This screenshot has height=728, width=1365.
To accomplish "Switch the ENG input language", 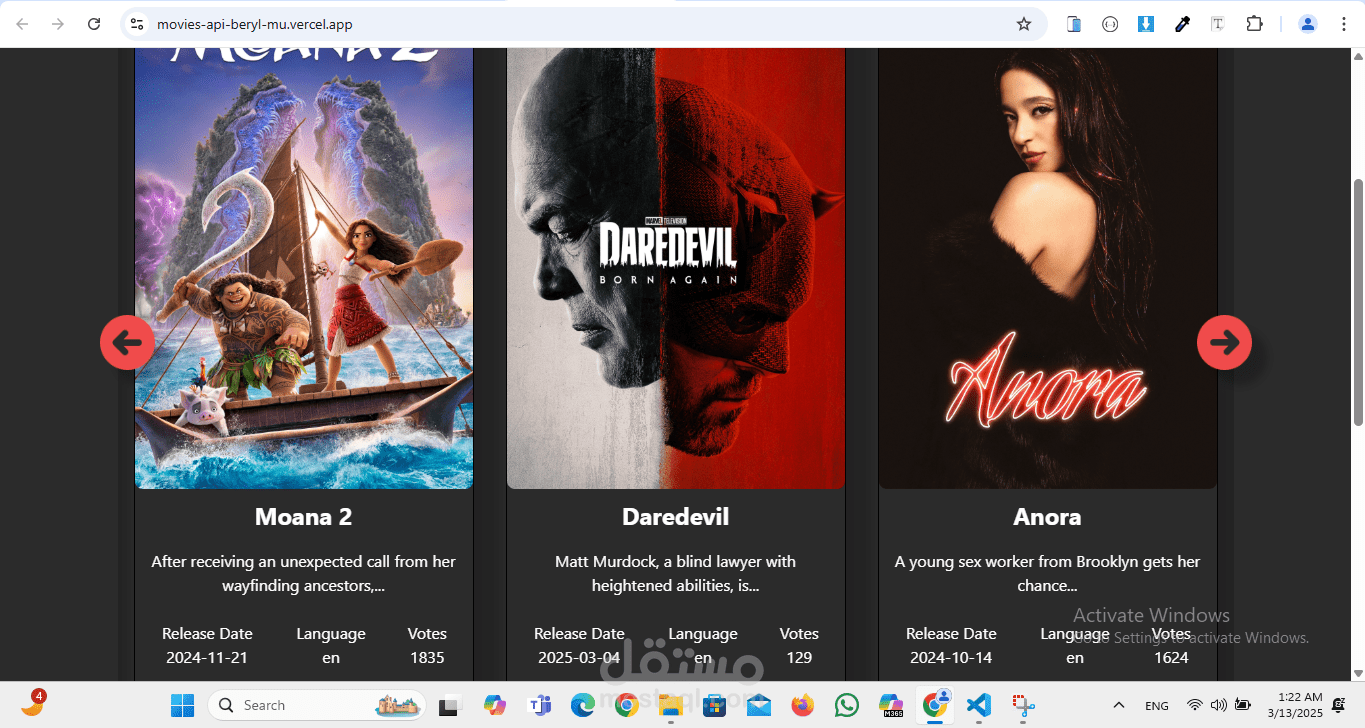I will pyautogui.click(x=1157, y=706).
